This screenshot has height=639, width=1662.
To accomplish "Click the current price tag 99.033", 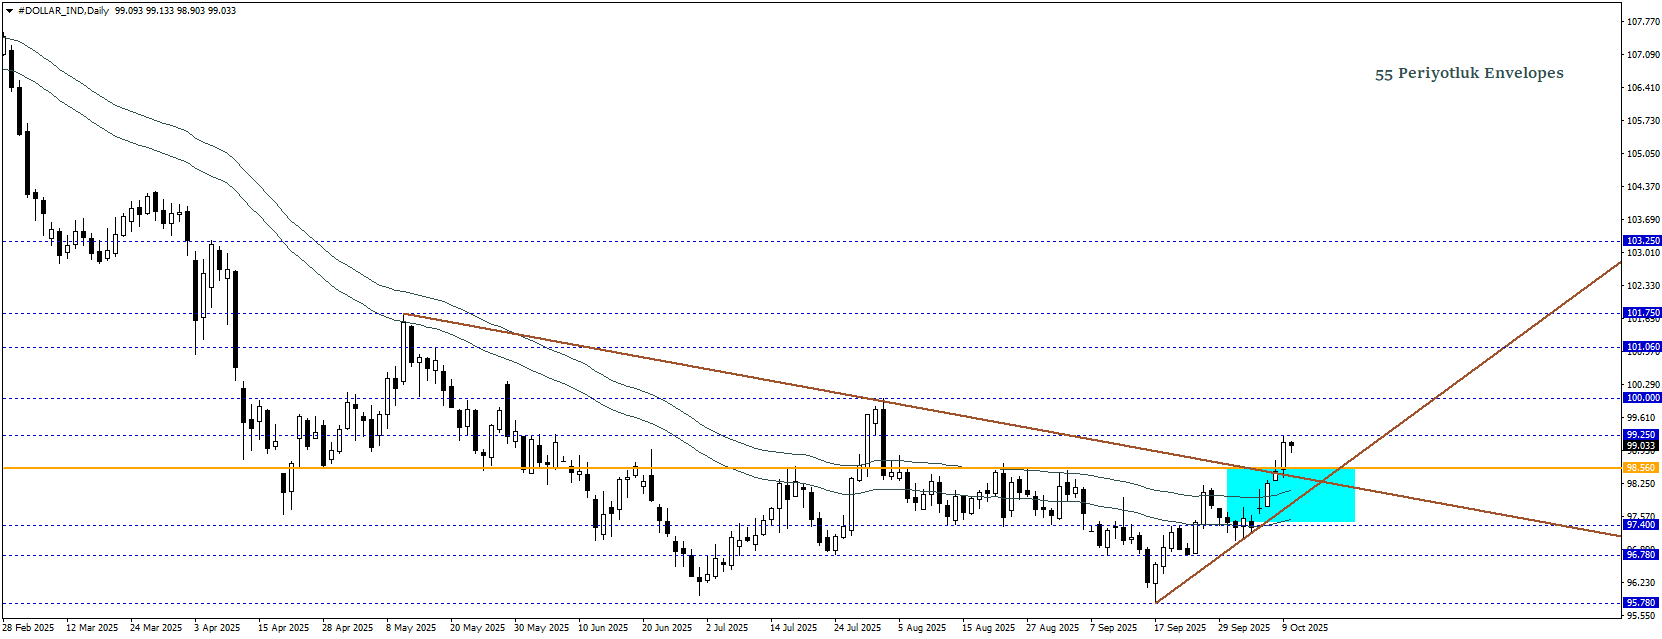I will (x=1642, y=446).
